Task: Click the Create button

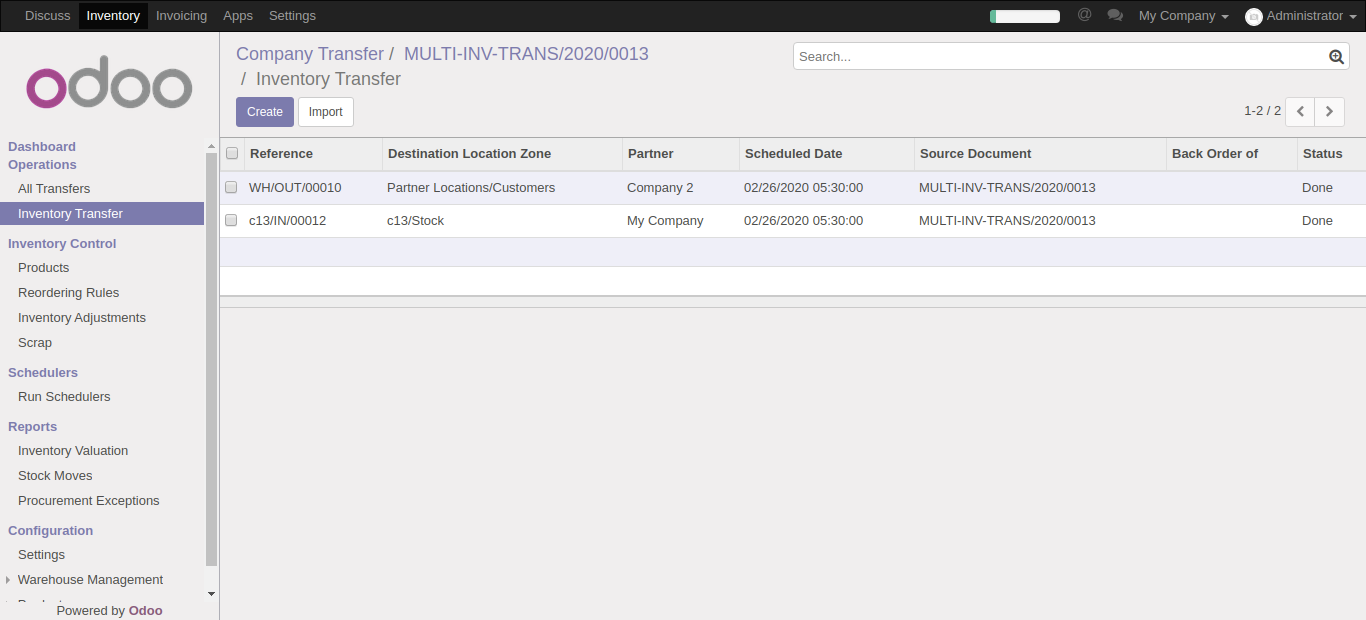Action: [265, 112]
